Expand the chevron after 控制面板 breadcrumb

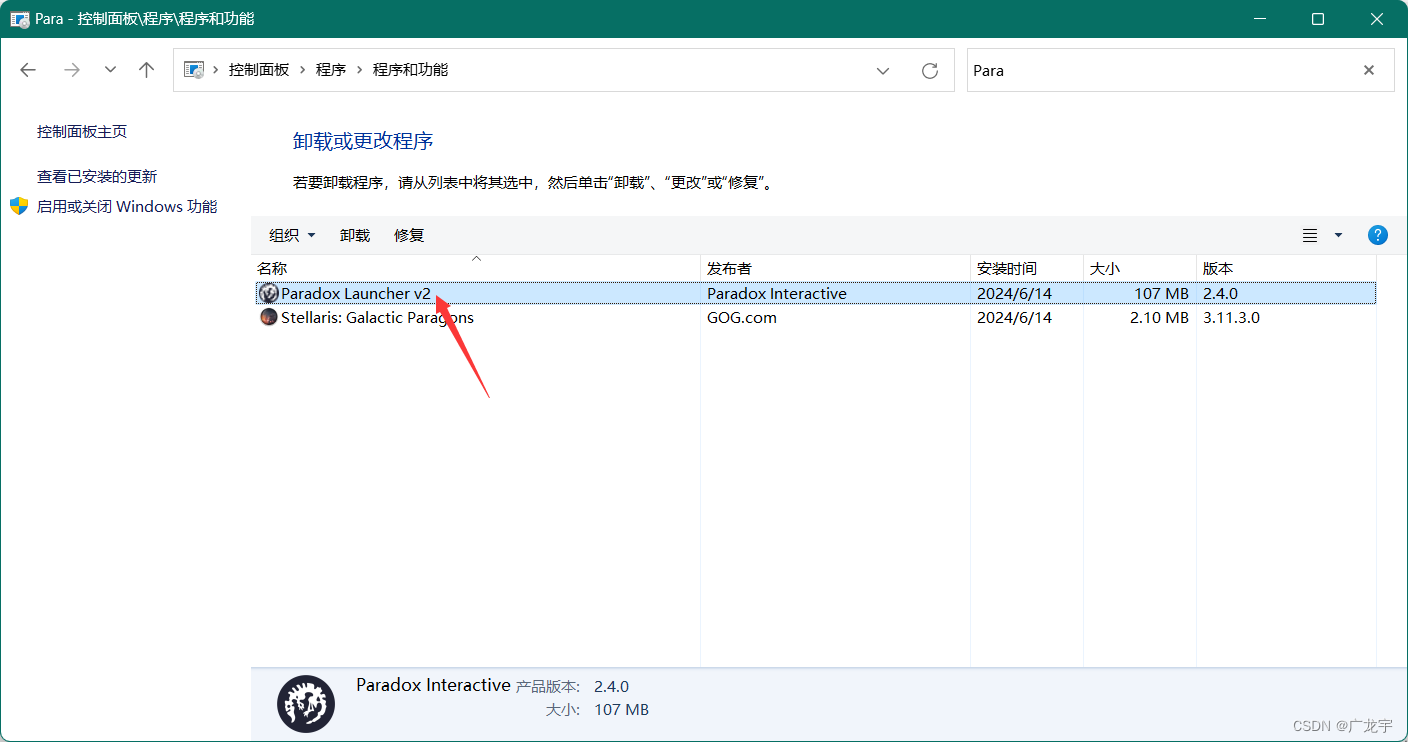tap(302, 70)
